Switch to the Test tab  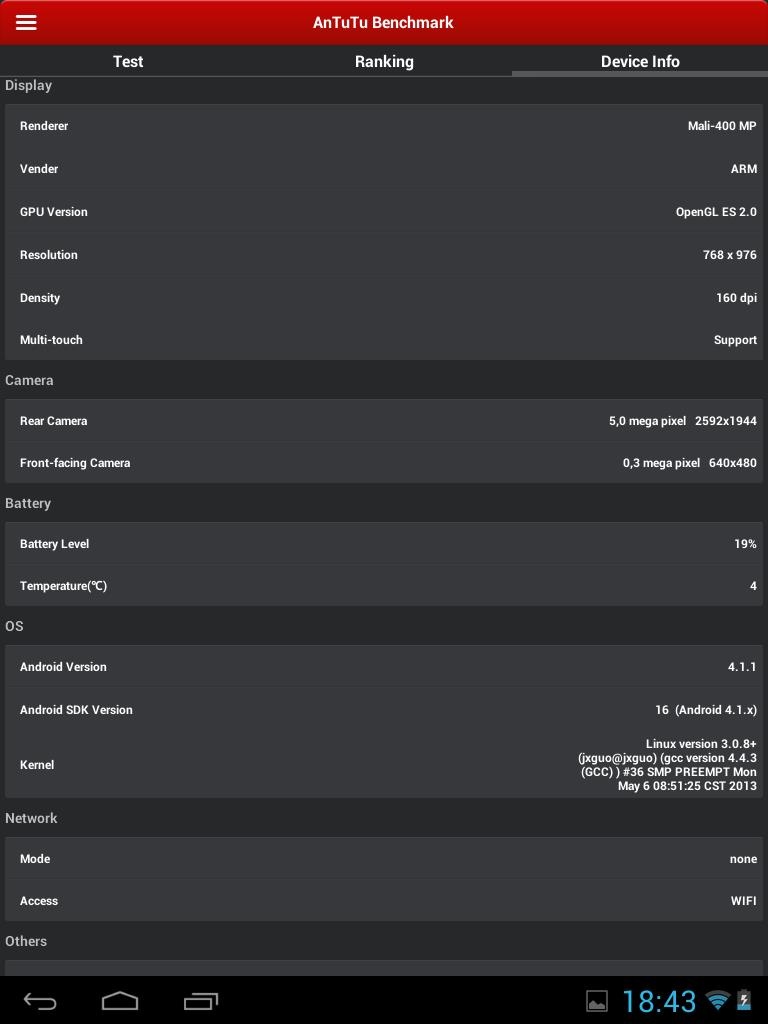click(128, 61)
